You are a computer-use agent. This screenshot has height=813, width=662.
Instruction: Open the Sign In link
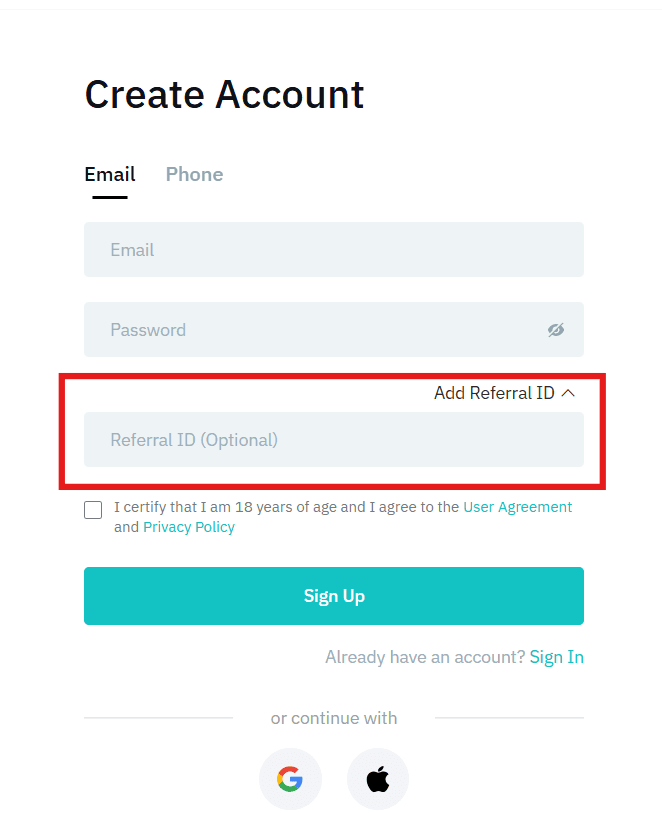557,657
